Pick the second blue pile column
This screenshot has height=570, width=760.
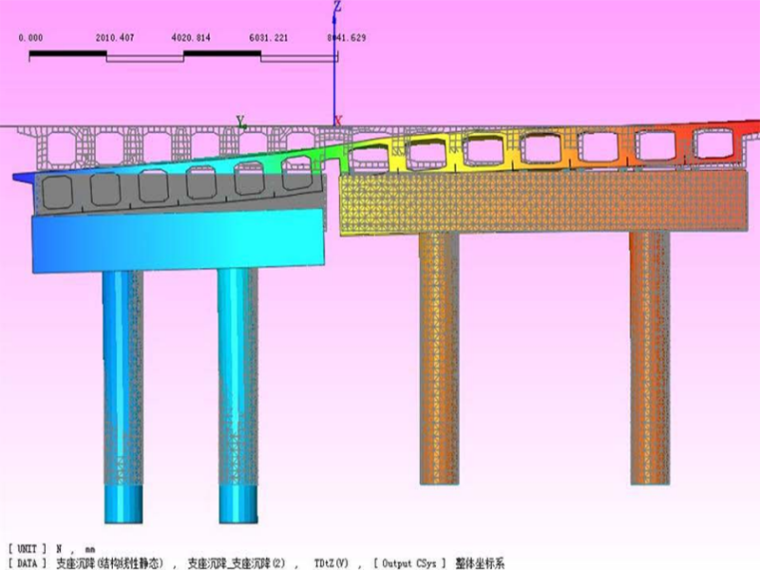[x=238, y=400]
